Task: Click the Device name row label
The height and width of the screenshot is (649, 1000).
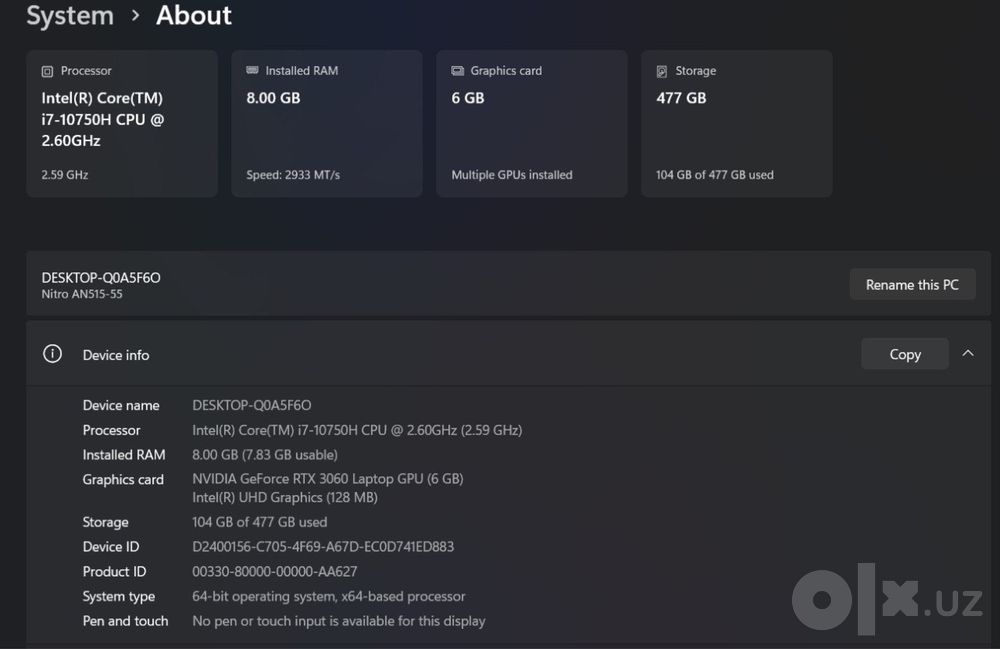Action: coord(121,405)
